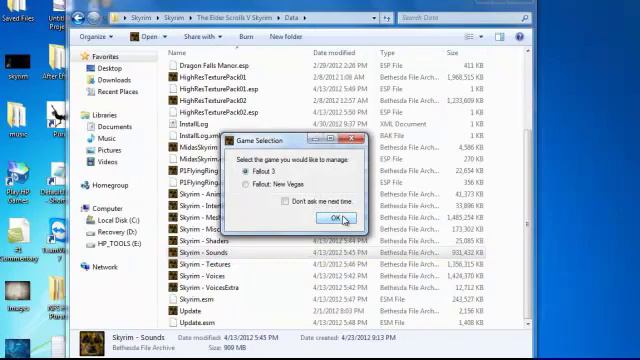The height and width of the screenshot is (360, 640).
Task: Click the Skyrim - Sounds archive icon
Action: coord(173,253)
